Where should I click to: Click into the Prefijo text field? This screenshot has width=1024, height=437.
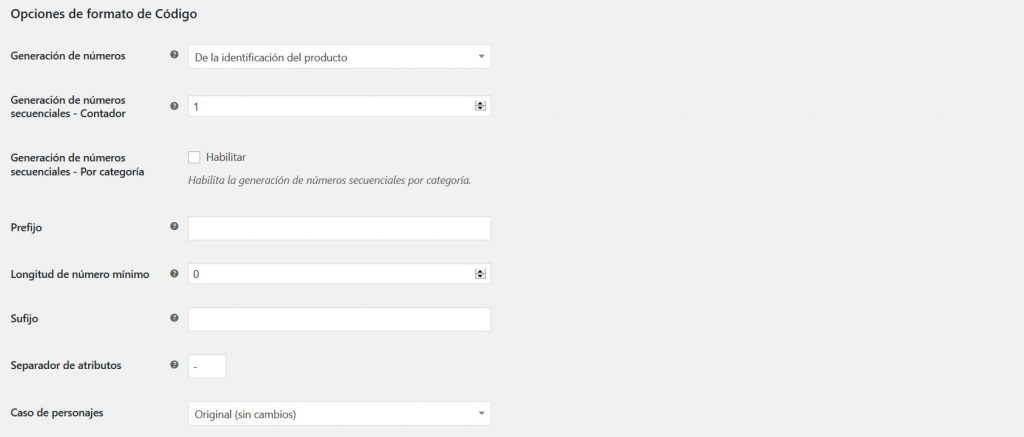coord(339,228)
